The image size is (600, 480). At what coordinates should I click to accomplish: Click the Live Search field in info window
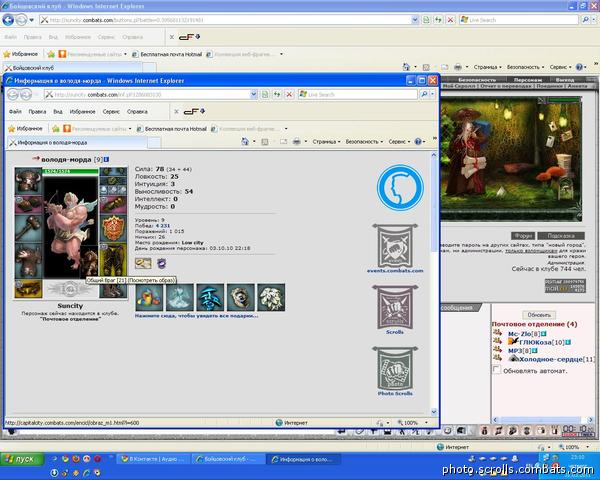pos(358,94)
